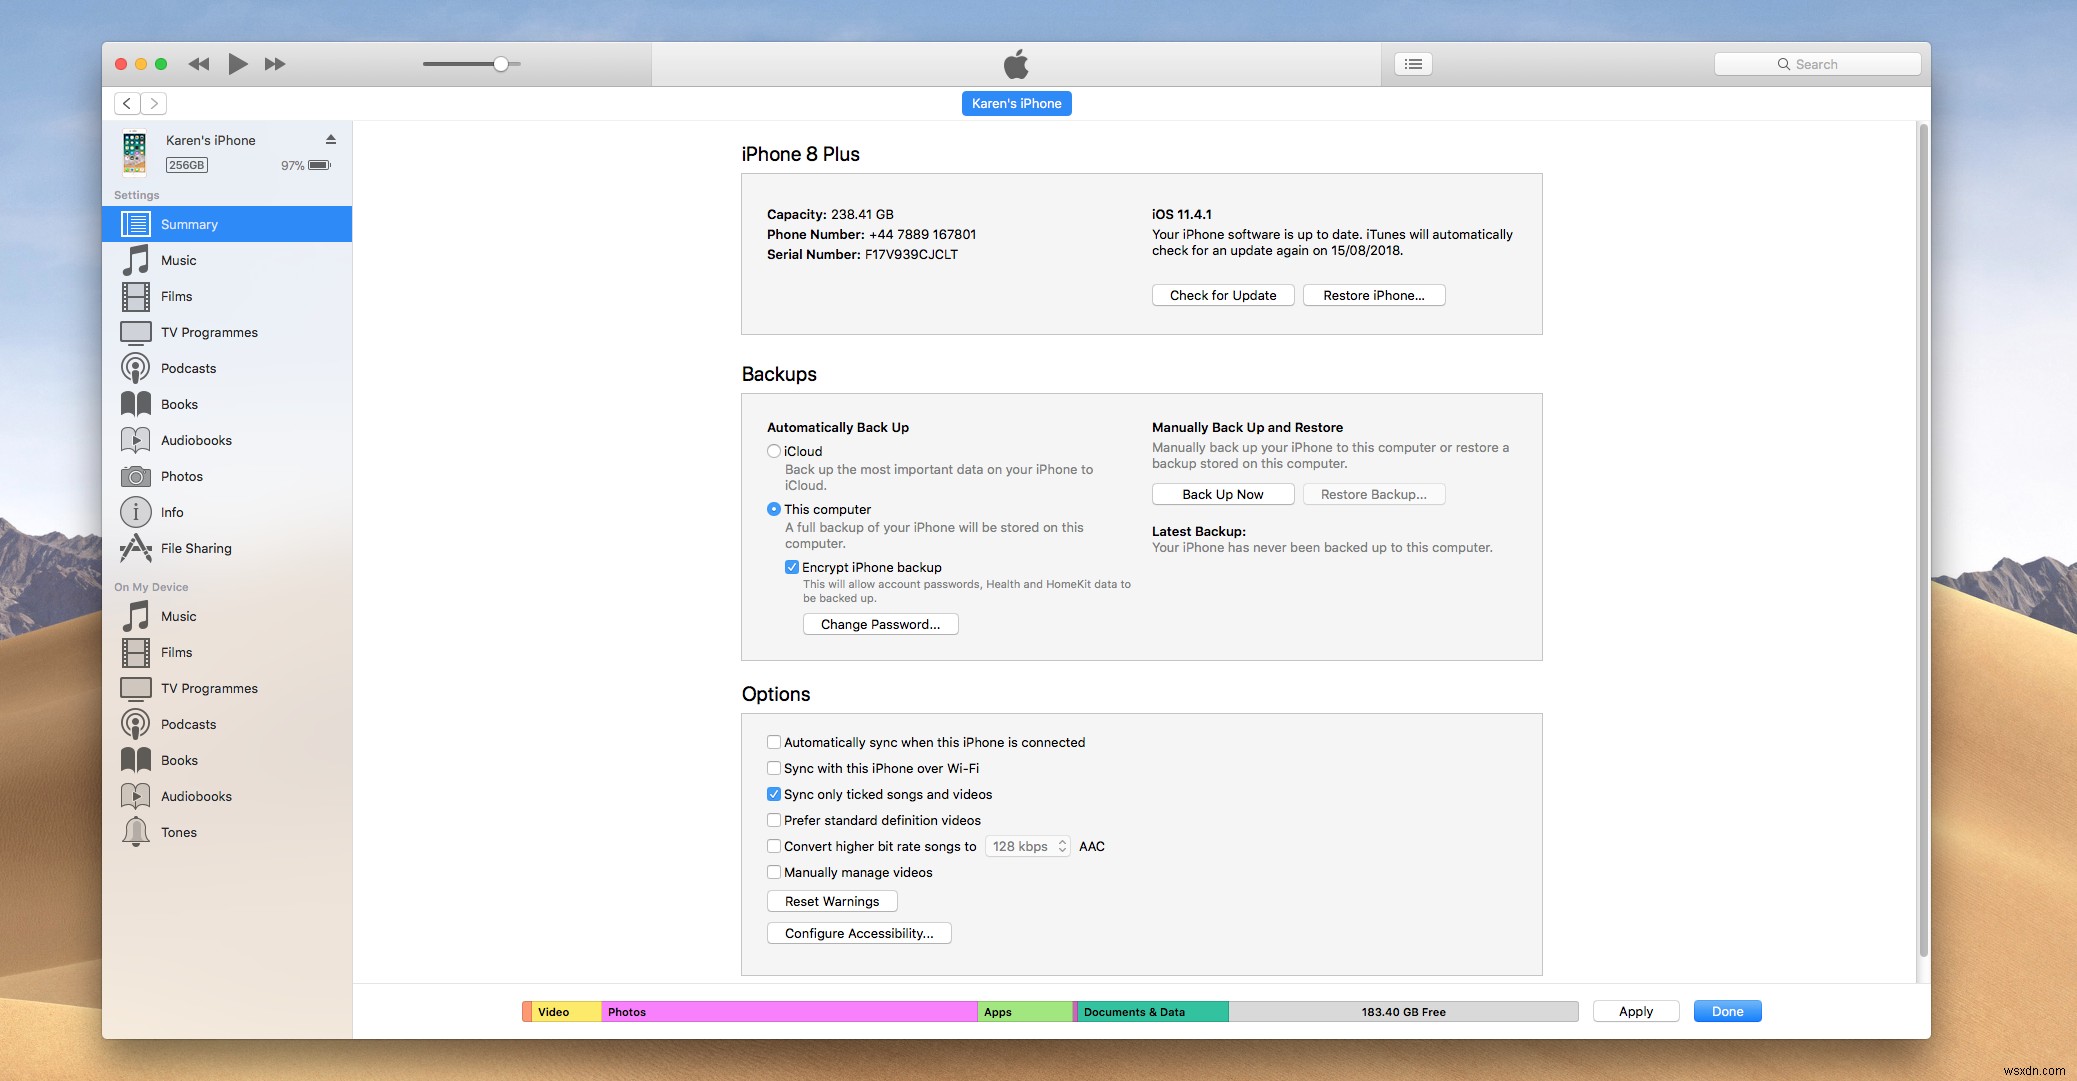Toggle Encrypt iPhone backup checkbox

pyautogui.click(x=791, y=567)
